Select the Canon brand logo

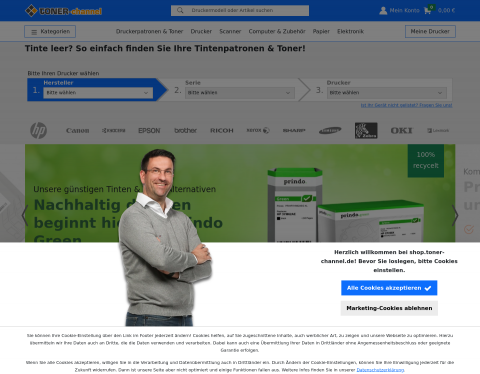pos(77,130)
